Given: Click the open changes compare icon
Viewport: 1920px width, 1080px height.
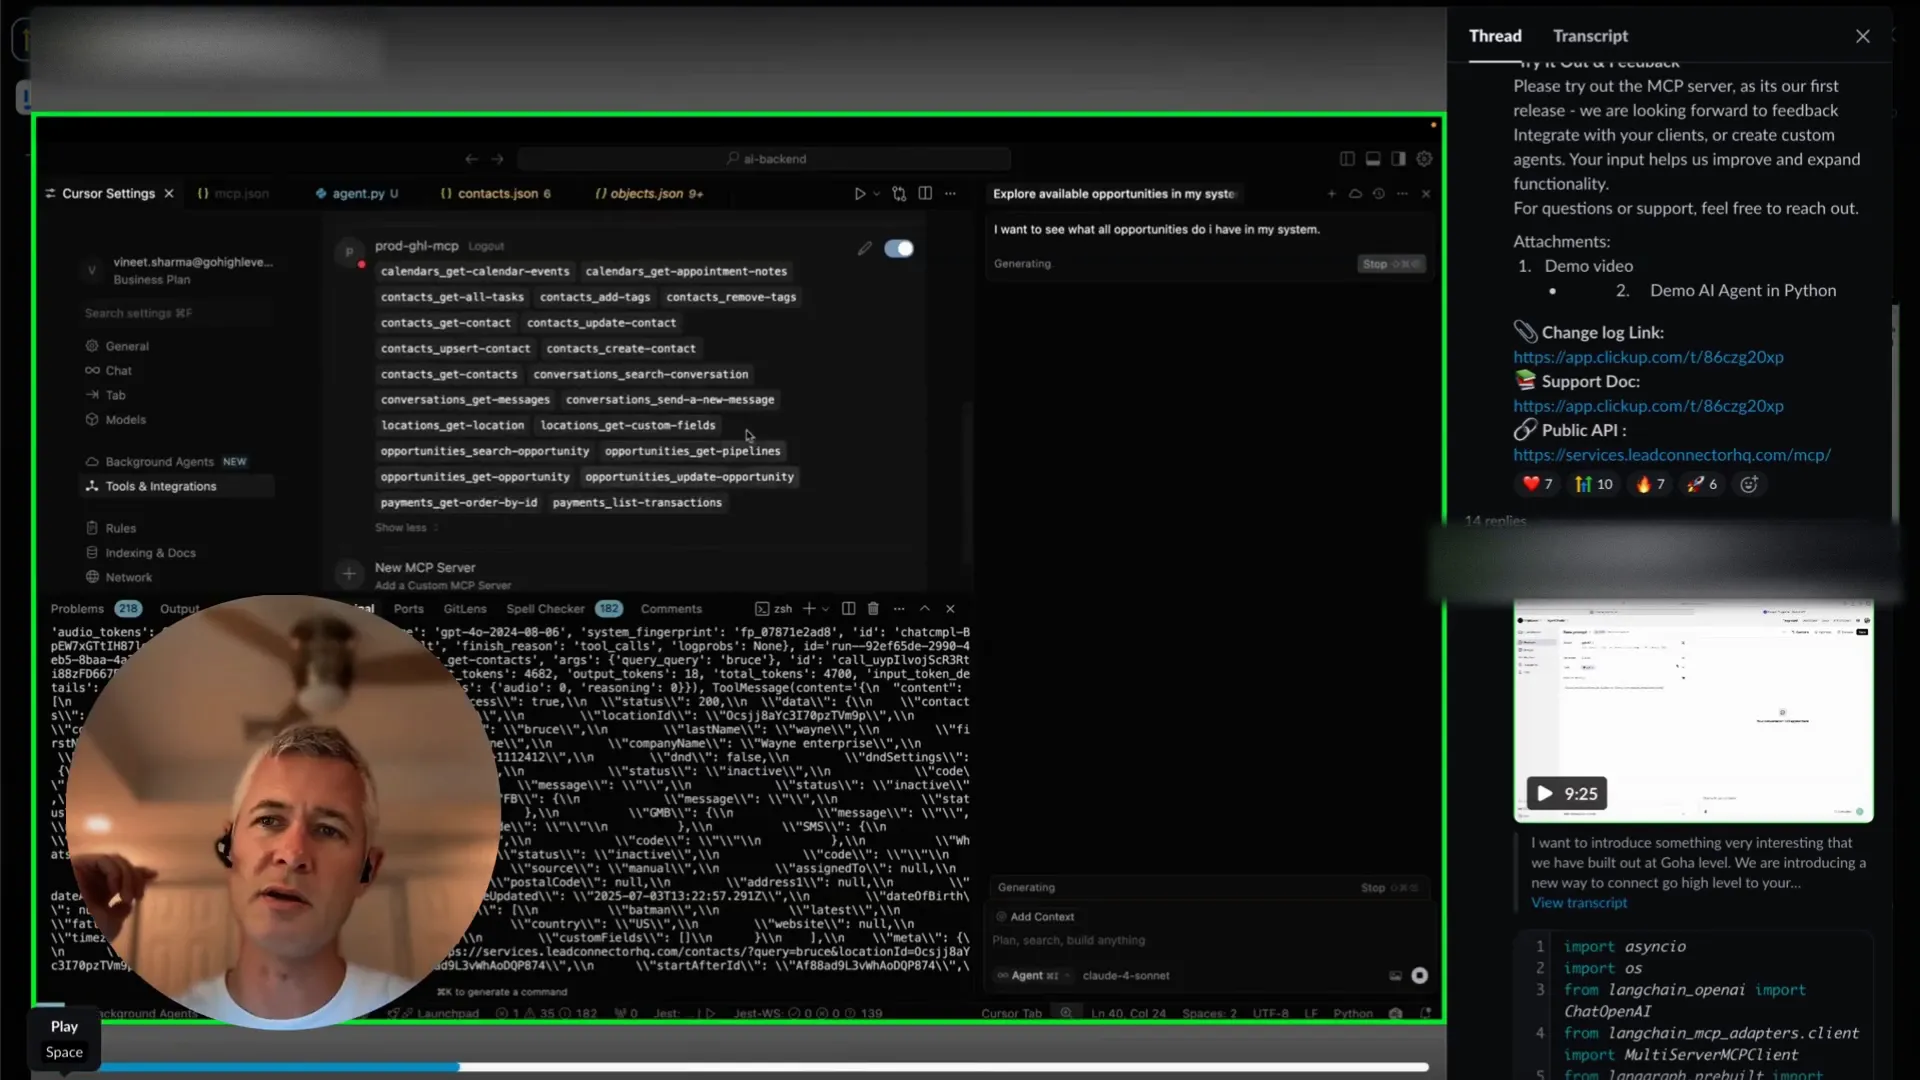Looking at the screenshot, I should [899, 194].
